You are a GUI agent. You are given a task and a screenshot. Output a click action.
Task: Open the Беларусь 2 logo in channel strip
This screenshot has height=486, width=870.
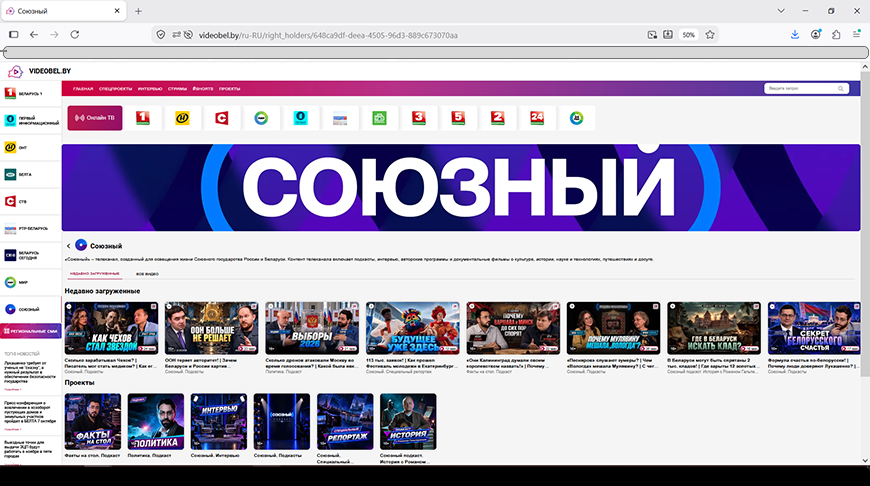coord(497,118)
